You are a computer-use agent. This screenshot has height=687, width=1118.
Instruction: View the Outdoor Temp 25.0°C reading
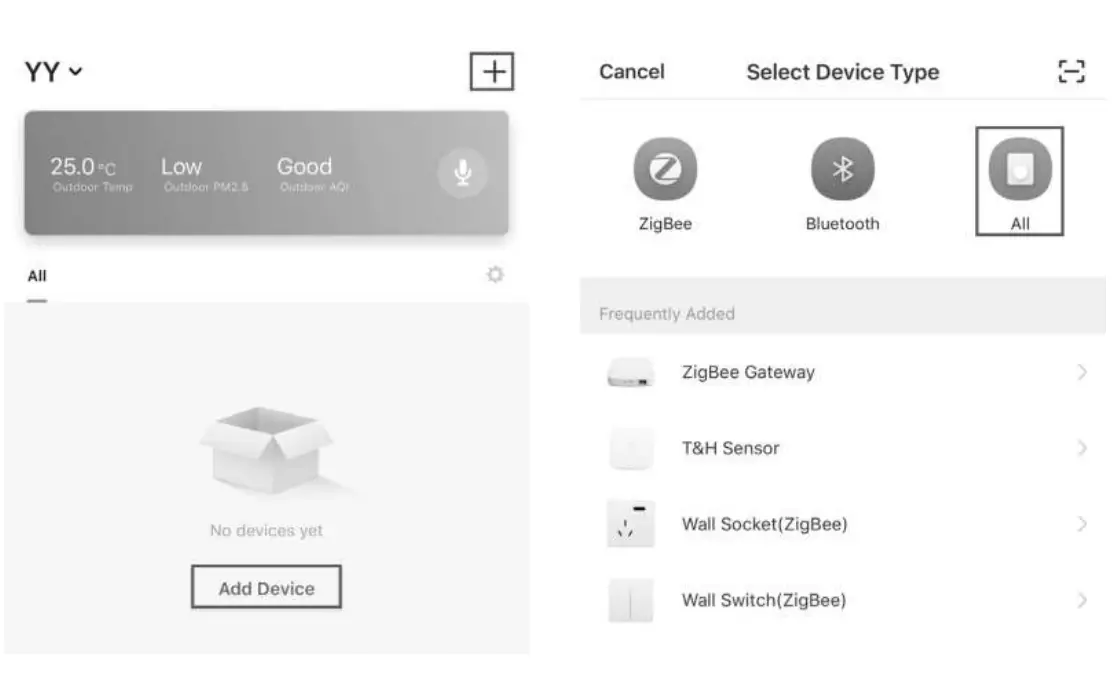pos(91,172)
